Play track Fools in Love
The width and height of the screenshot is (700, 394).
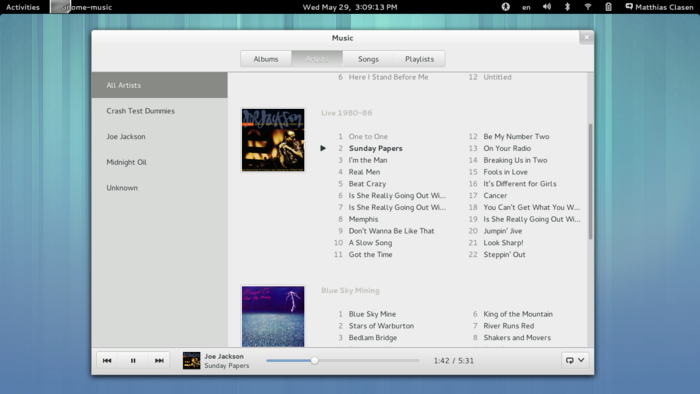click(x=505, y=172)
